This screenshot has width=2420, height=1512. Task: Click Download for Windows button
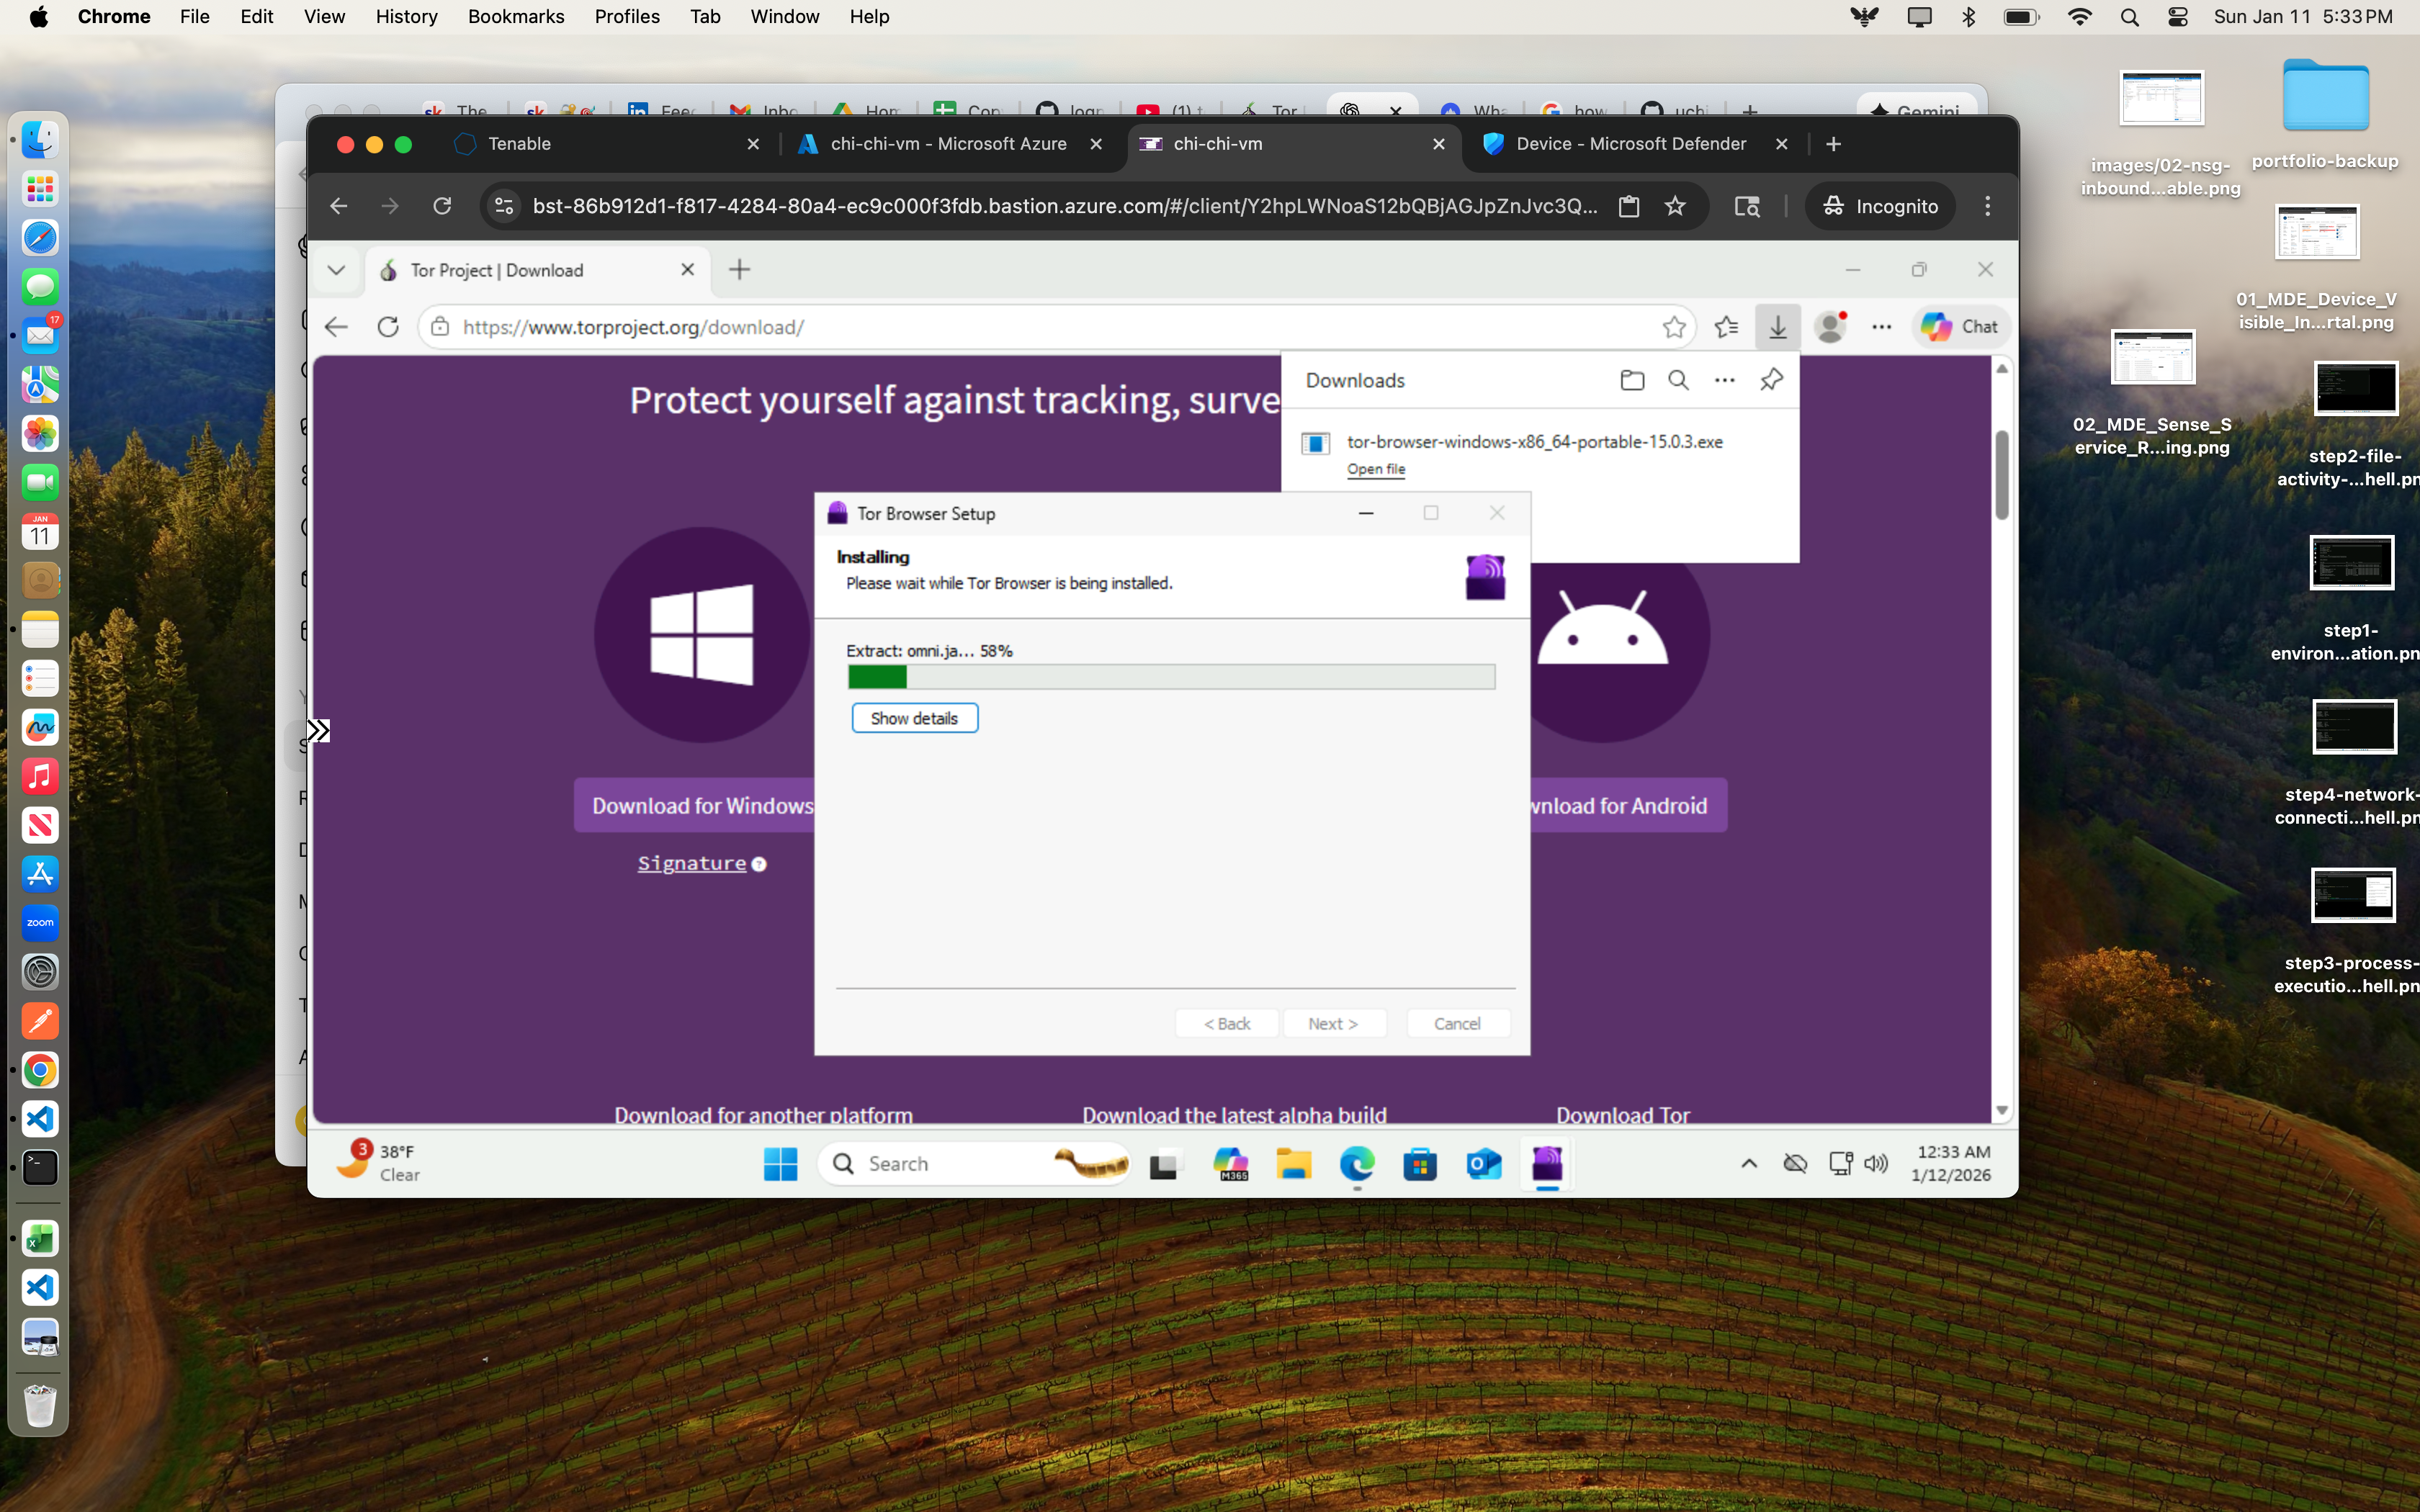pos(702,806)
